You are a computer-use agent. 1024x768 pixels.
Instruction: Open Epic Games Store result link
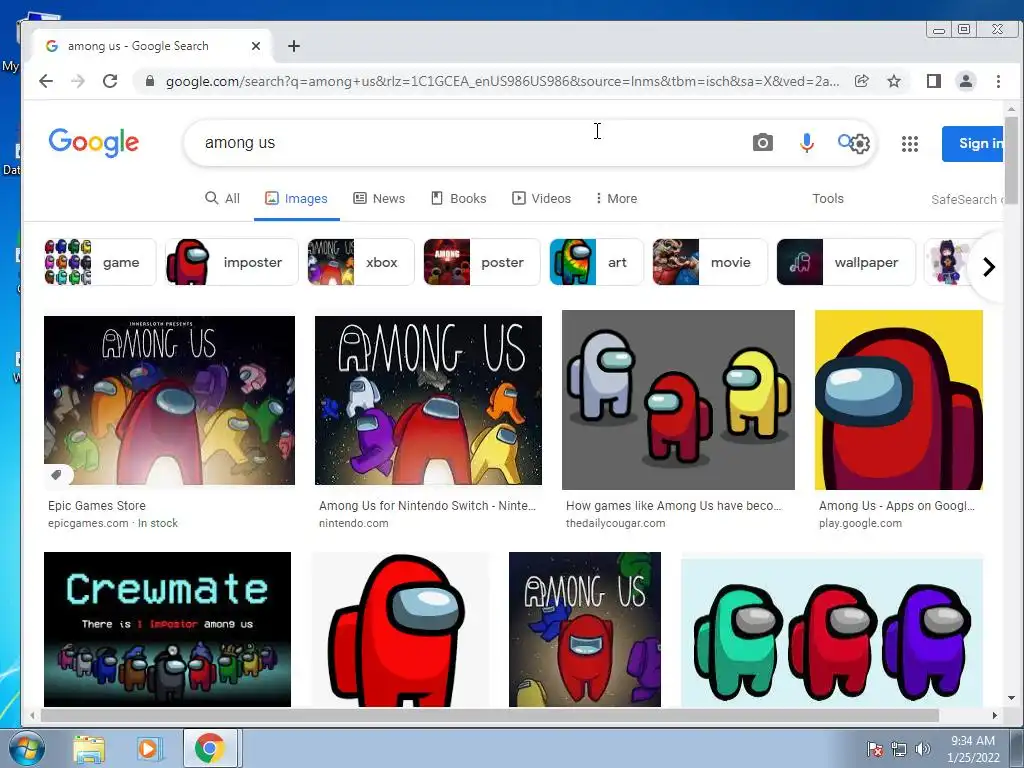tap(97, 505)
